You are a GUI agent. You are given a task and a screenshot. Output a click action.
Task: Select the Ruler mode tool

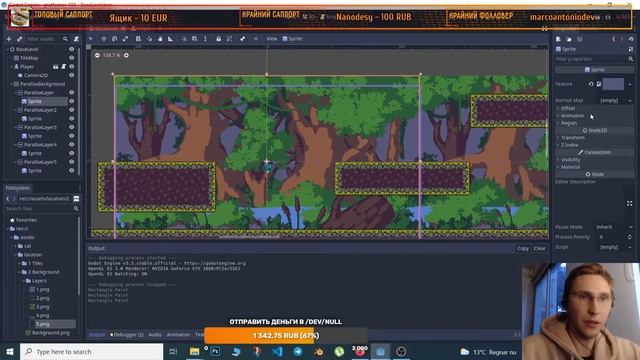click(x=171, y=39)
